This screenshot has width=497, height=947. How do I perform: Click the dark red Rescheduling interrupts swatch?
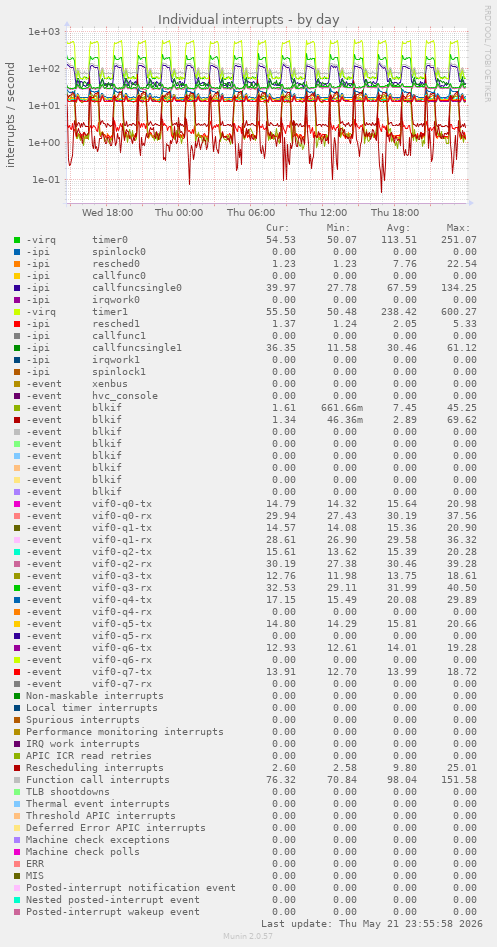point(17,768)
